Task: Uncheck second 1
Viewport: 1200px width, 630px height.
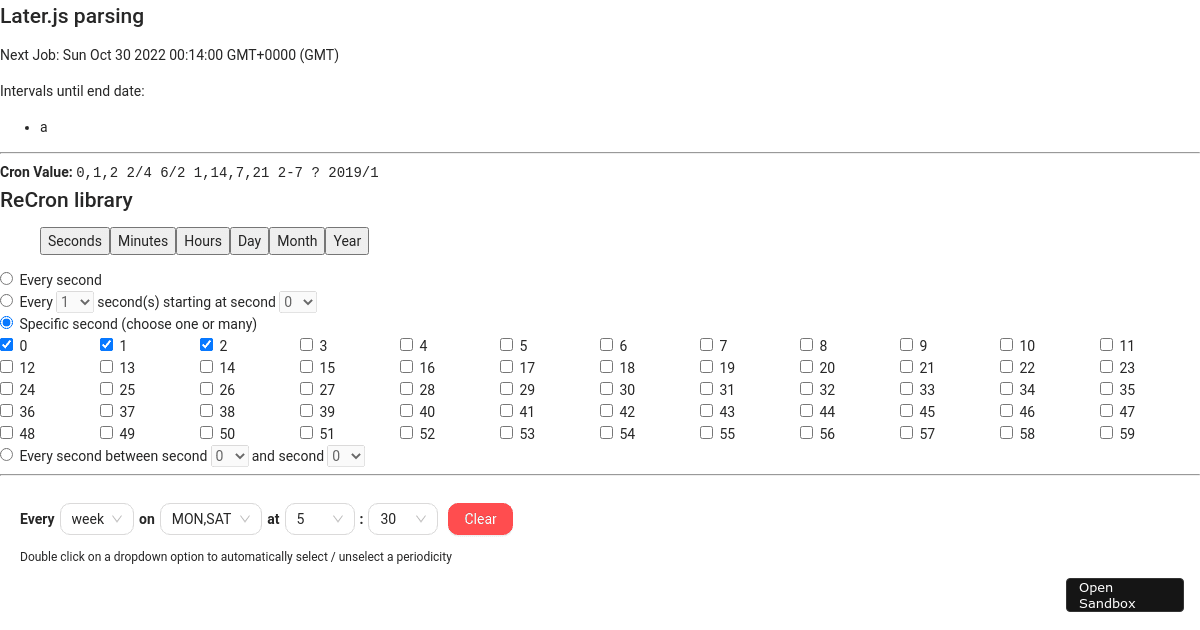Action: pyautogui.click(x=106, y=344)
